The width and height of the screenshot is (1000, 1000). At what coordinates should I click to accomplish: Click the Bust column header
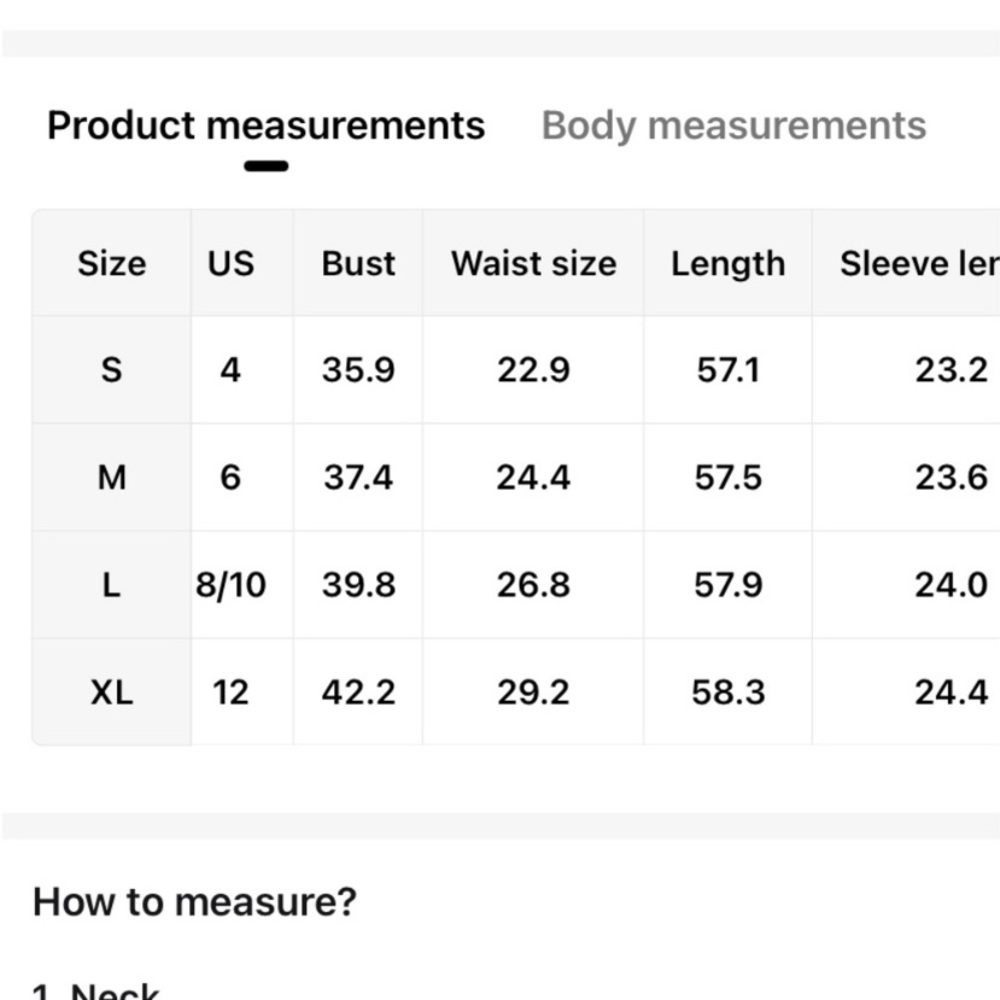tap(358, 263)
